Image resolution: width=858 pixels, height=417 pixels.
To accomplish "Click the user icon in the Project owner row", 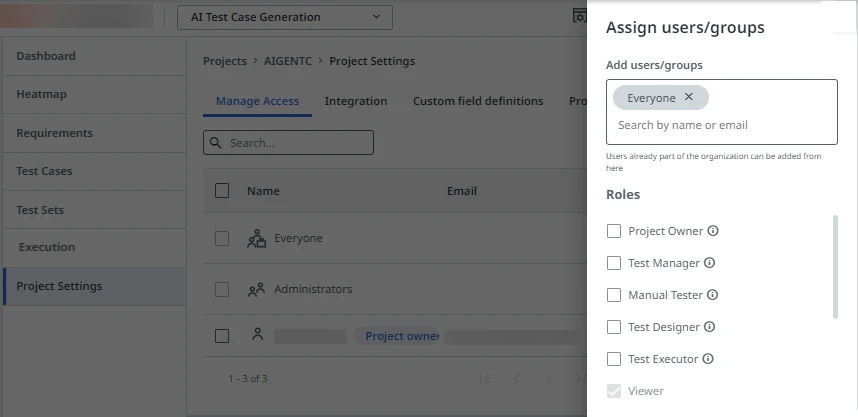I will click(258, 334).
